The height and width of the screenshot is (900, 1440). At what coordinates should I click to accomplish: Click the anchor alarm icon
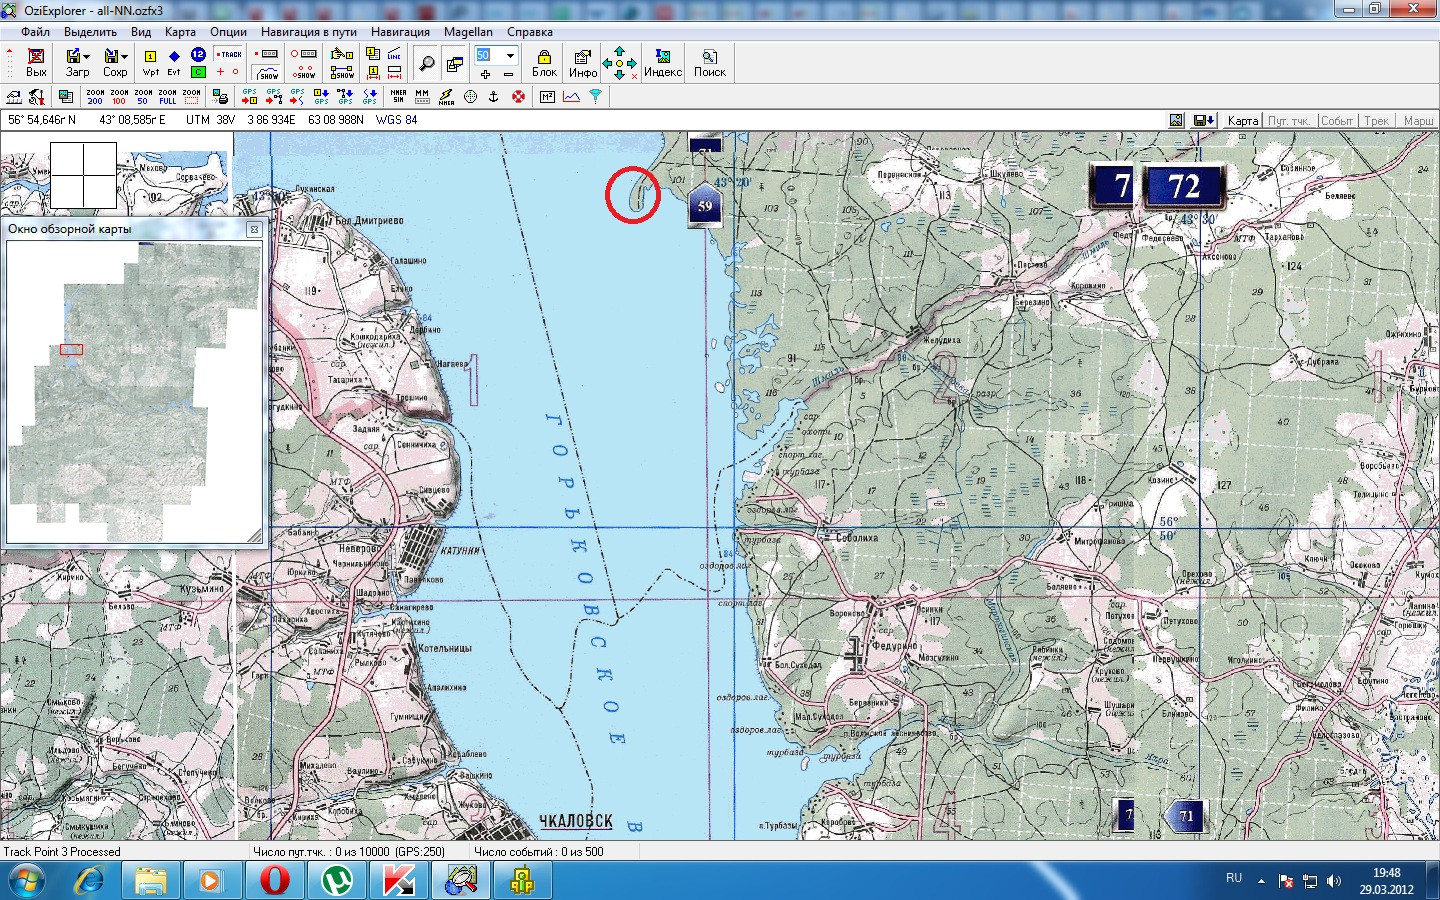[493, 96]
